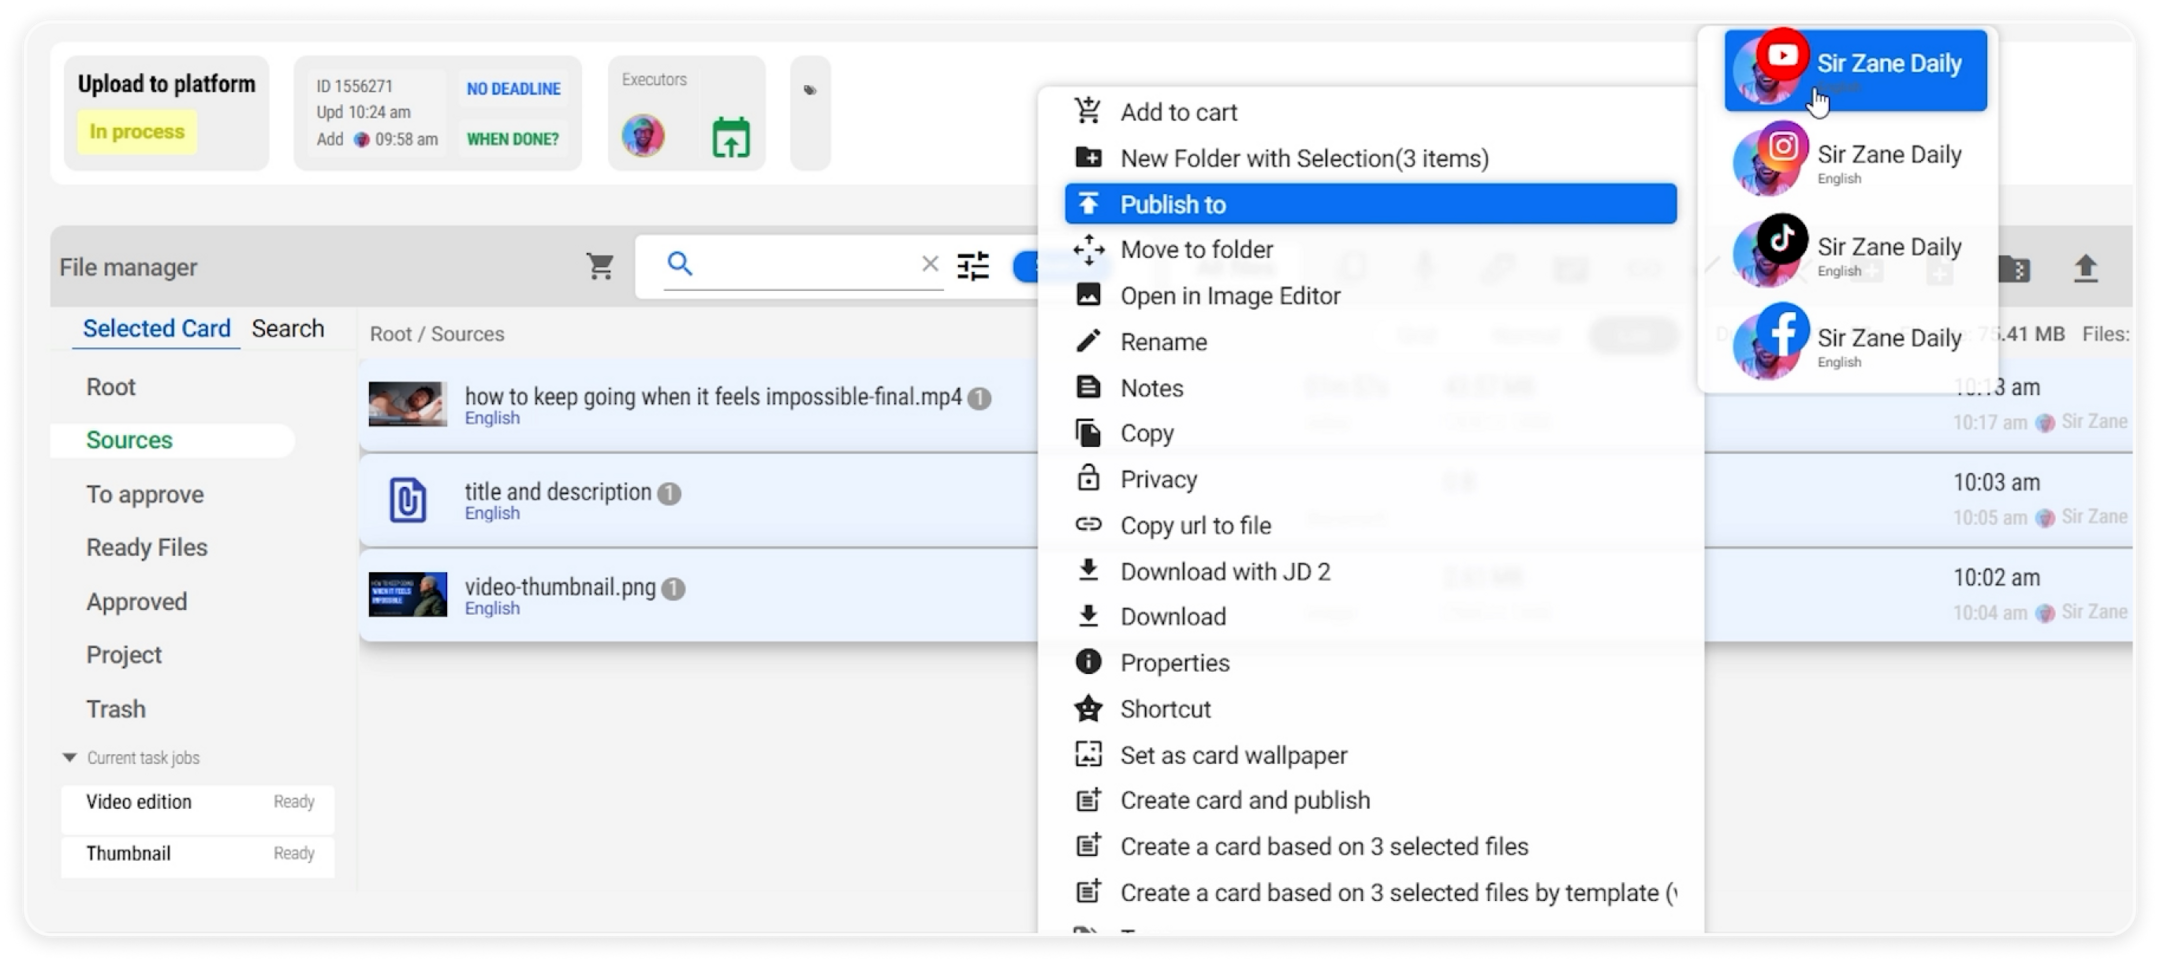The image size is (2160, 964).
Task: Switch to the Search tab
Action: (288, 329)
